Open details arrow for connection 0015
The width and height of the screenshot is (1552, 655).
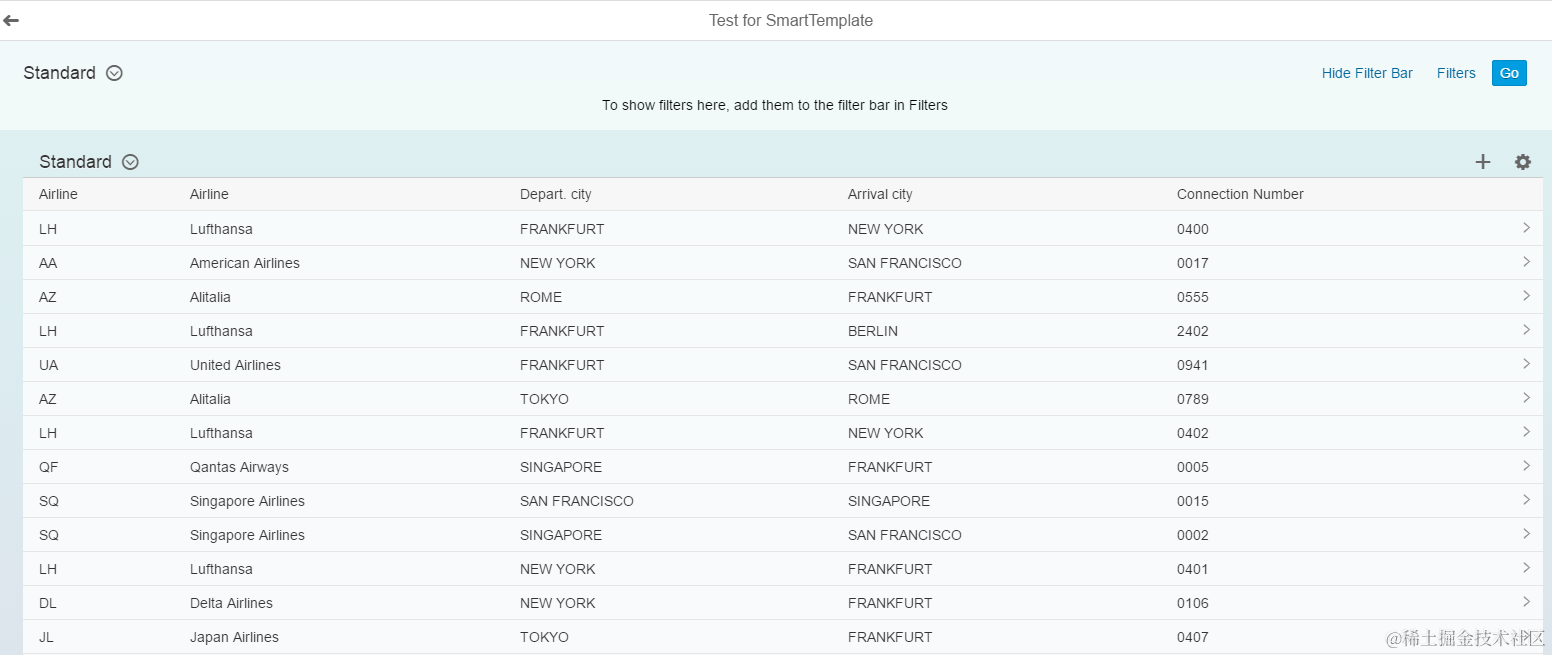1526,500
